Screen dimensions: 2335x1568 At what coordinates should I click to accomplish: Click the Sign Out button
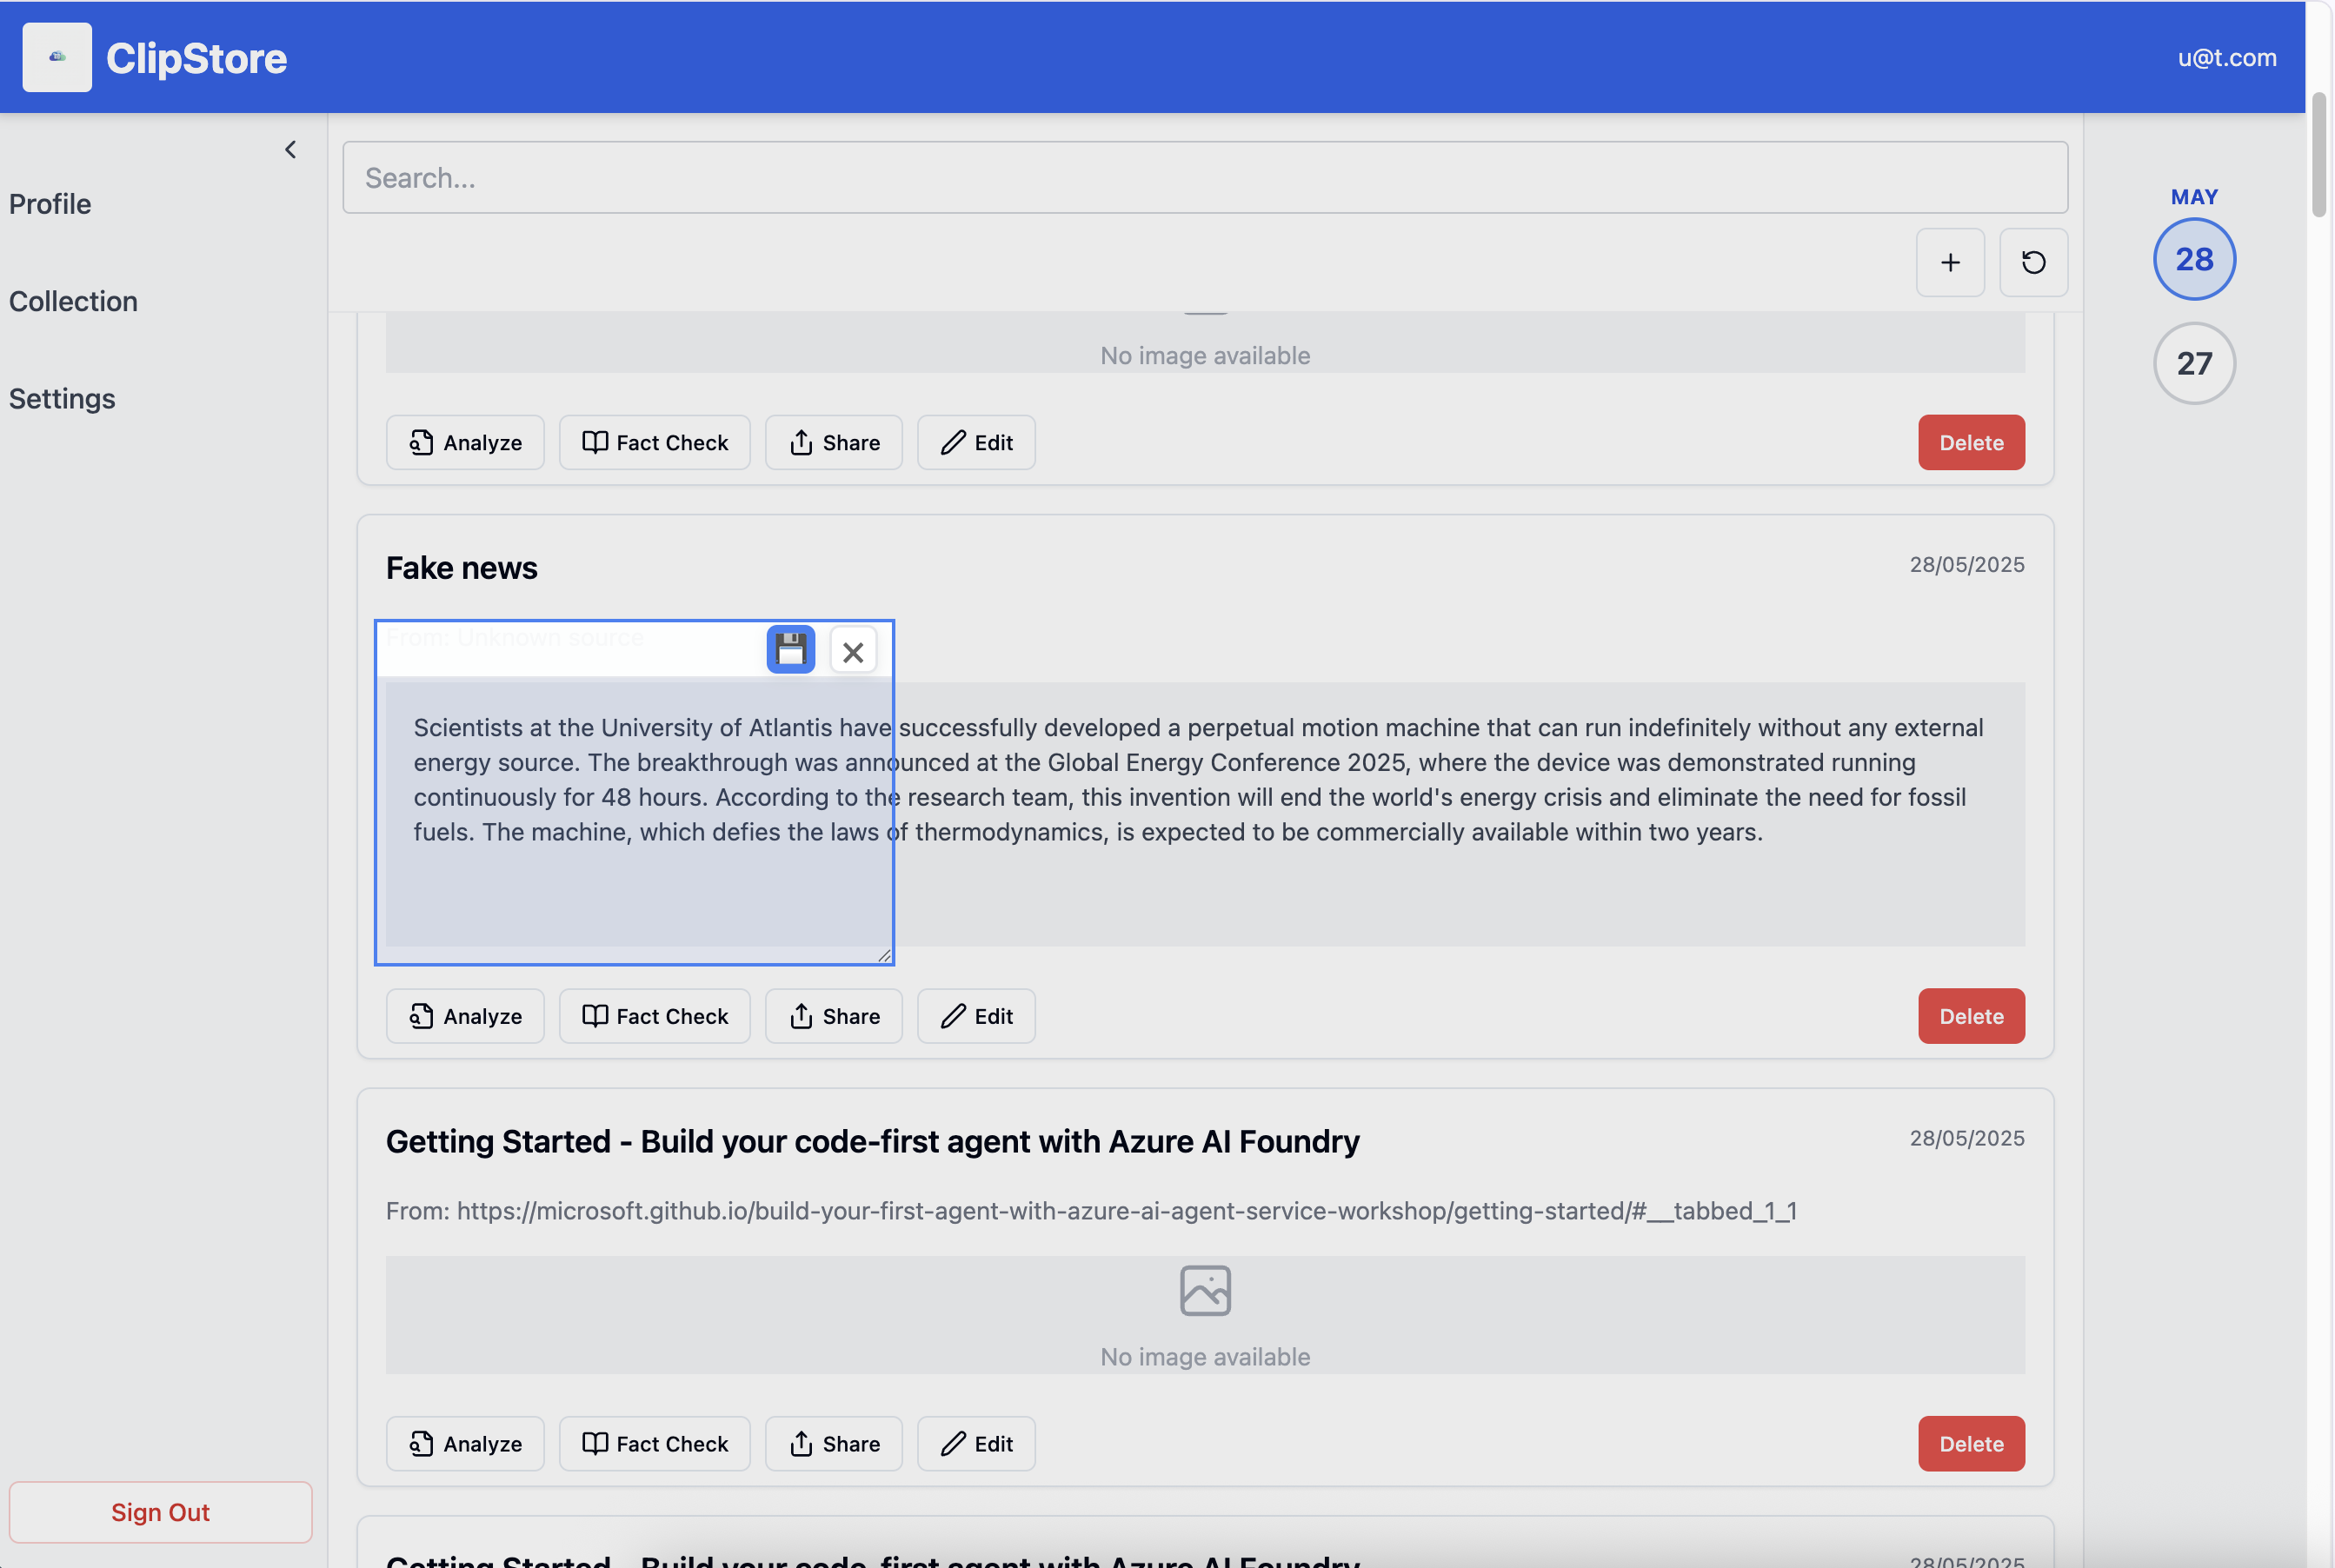160,1511
